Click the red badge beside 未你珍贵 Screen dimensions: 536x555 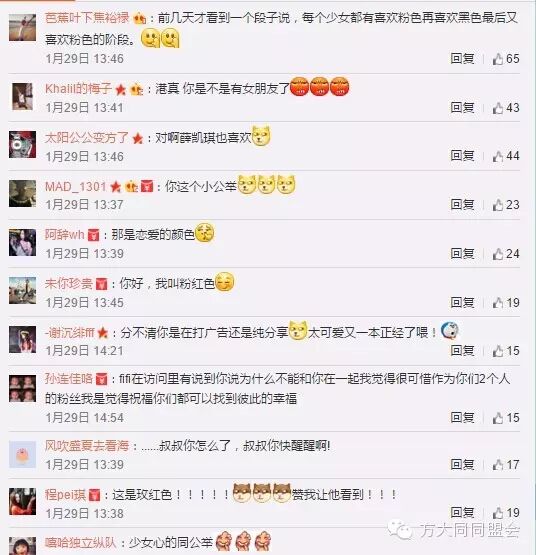(x=101, y=284)
